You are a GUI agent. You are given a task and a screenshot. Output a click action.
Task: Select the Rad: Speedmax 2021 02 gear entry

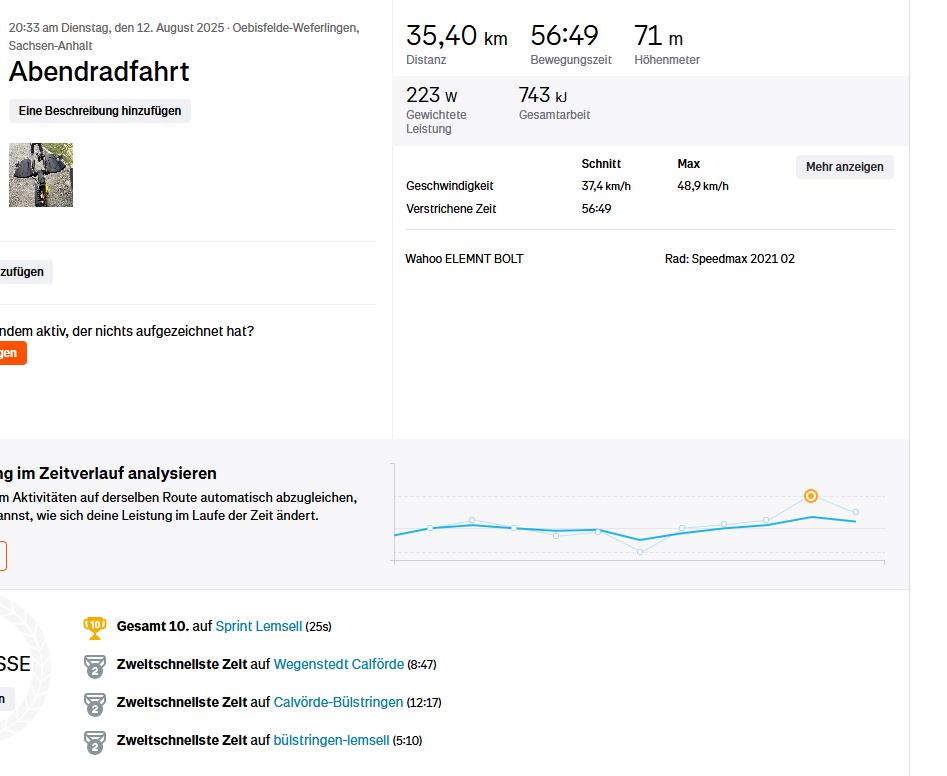coord(729,259)
